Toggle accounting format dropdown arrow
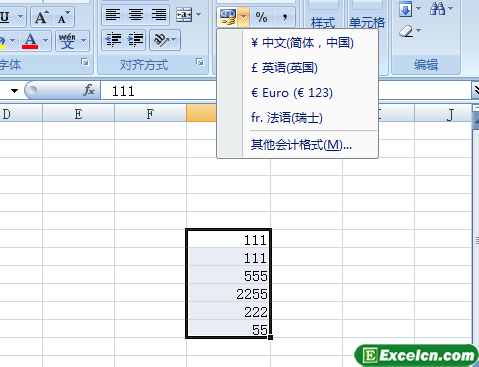 tap(244, 17)
